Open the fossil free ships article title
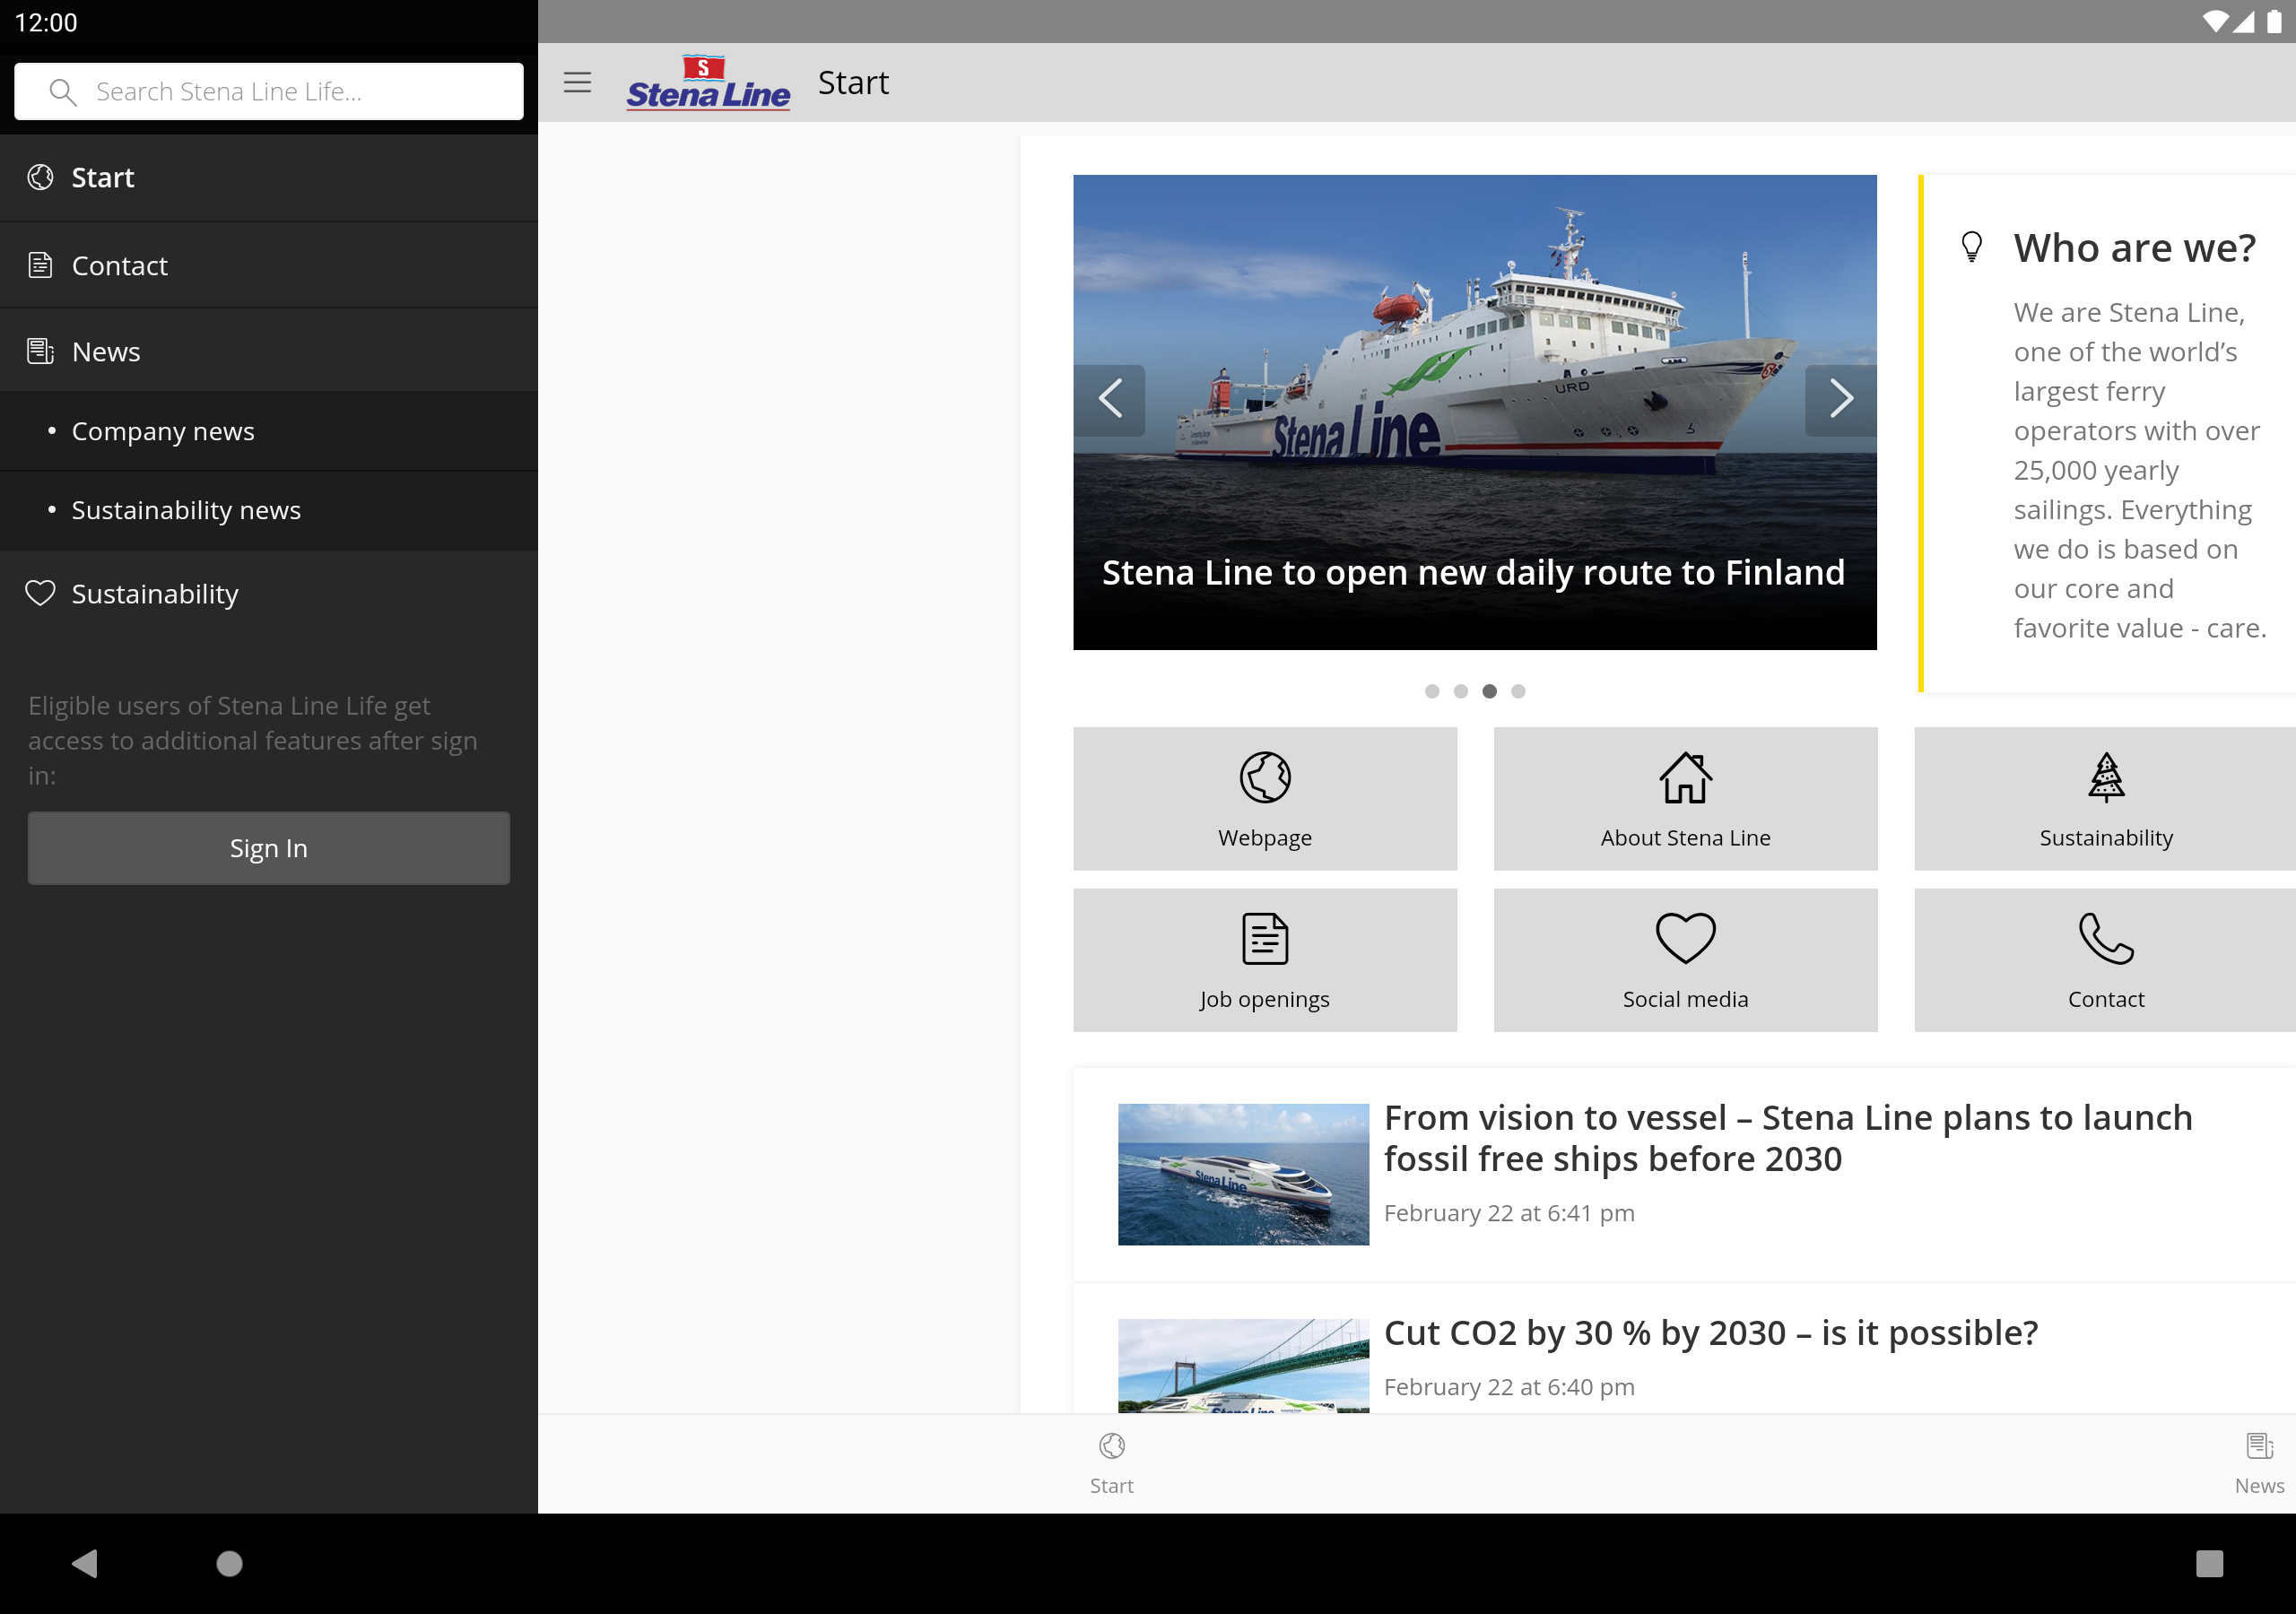The image size is (2296, 1614). tap(1788, 1138)
